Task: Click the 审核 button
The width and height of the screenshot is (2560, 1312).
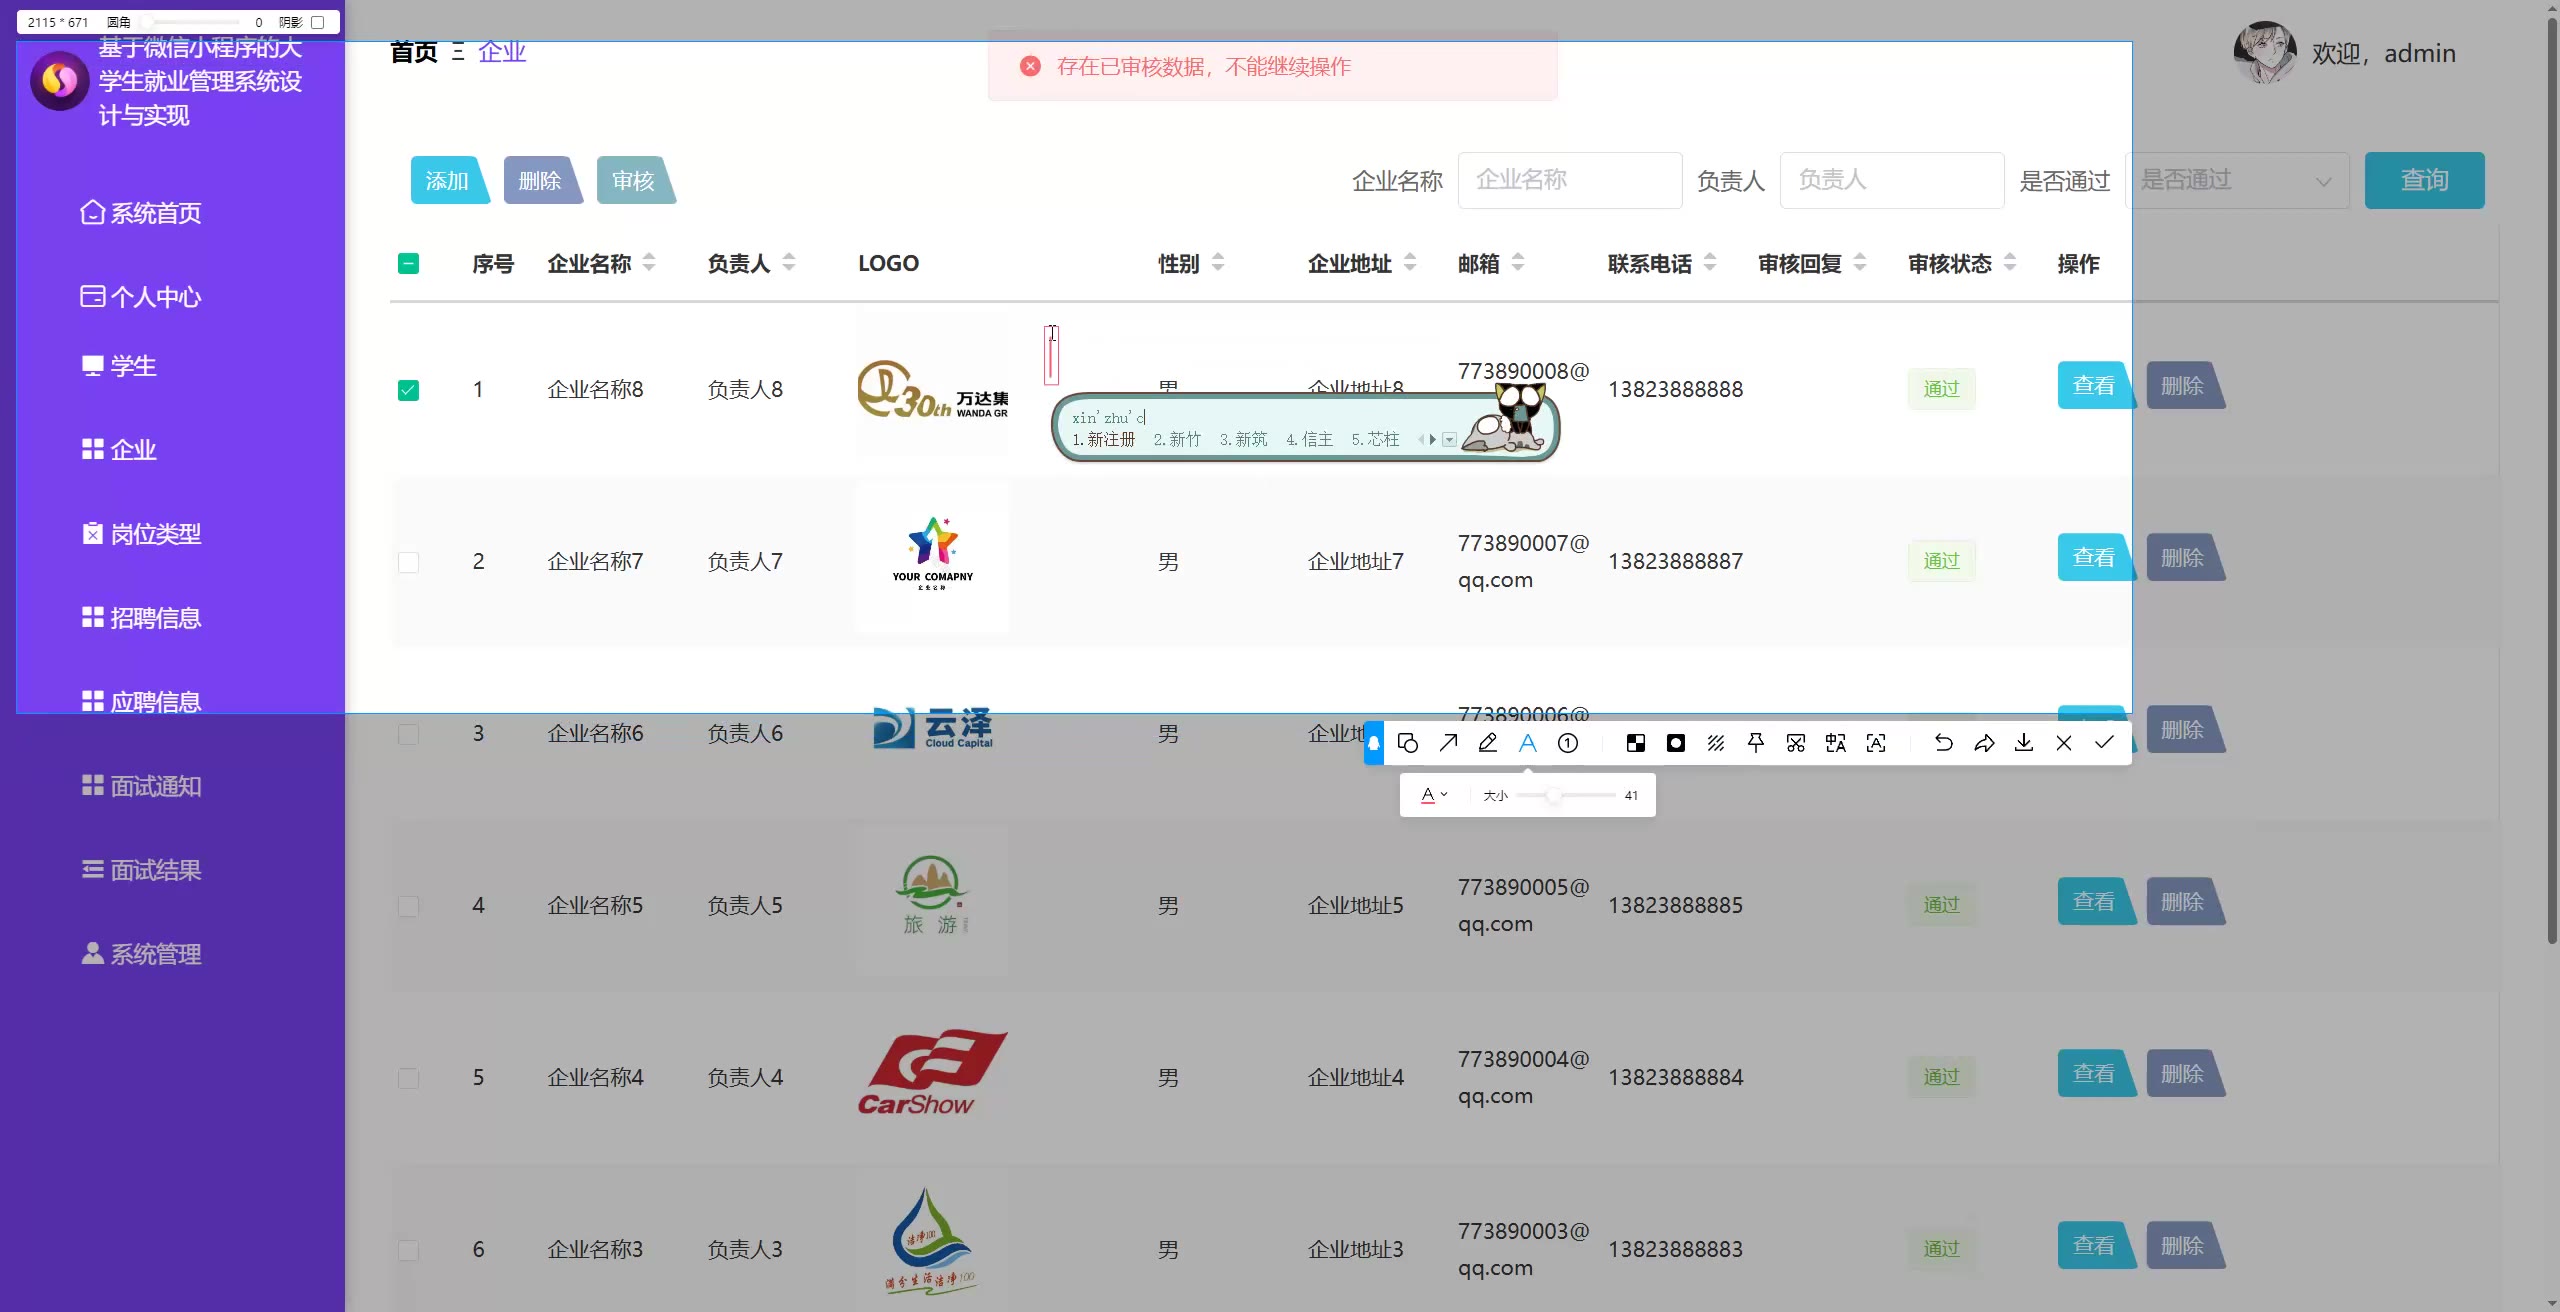Action: (632, 181)
